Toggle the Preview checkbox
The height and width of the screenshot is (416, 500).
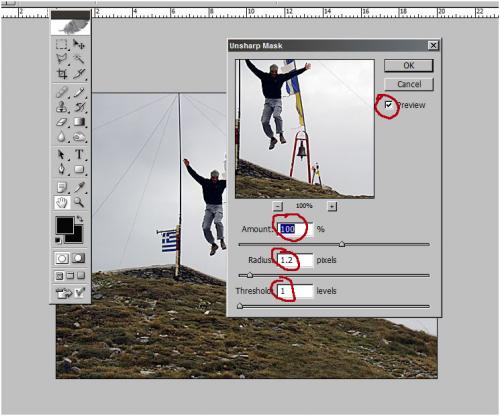pyautogui.click(x=389, y=105)
